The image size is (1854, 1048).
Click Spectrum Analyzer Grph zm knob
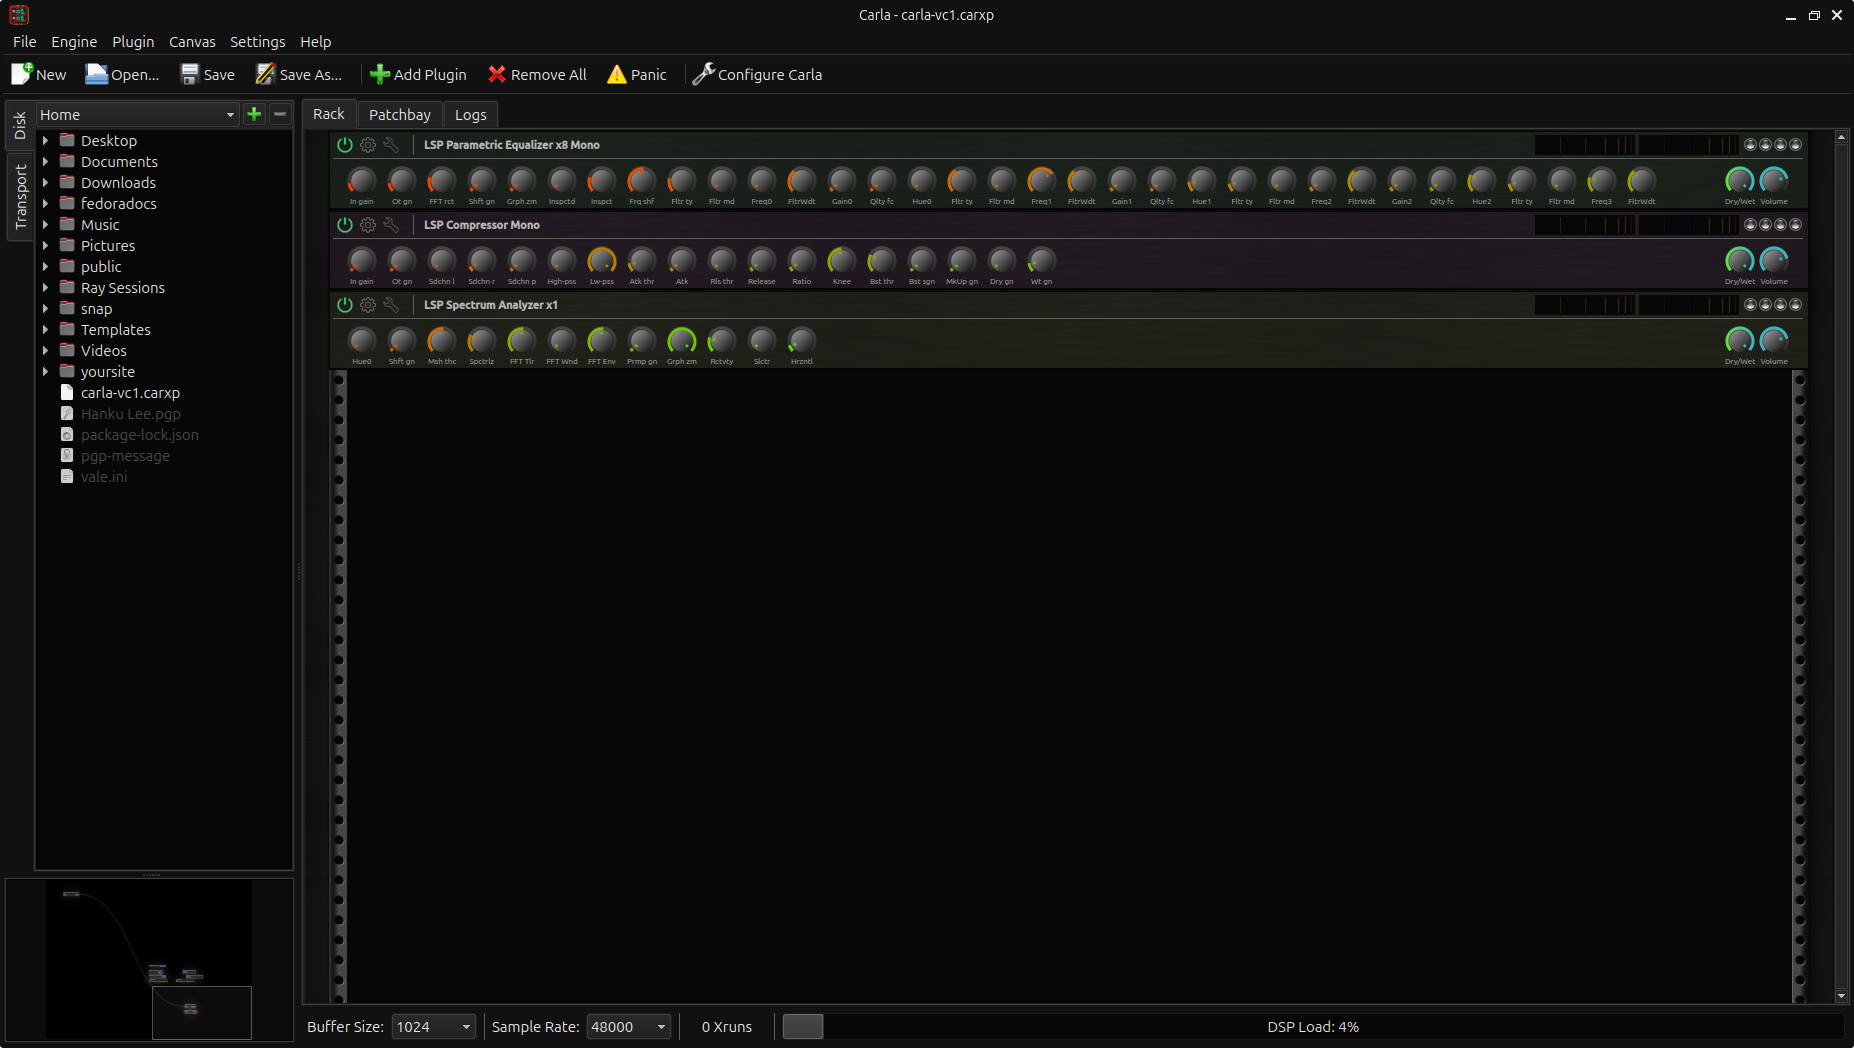pyautogui.click(x=682, y=341)
